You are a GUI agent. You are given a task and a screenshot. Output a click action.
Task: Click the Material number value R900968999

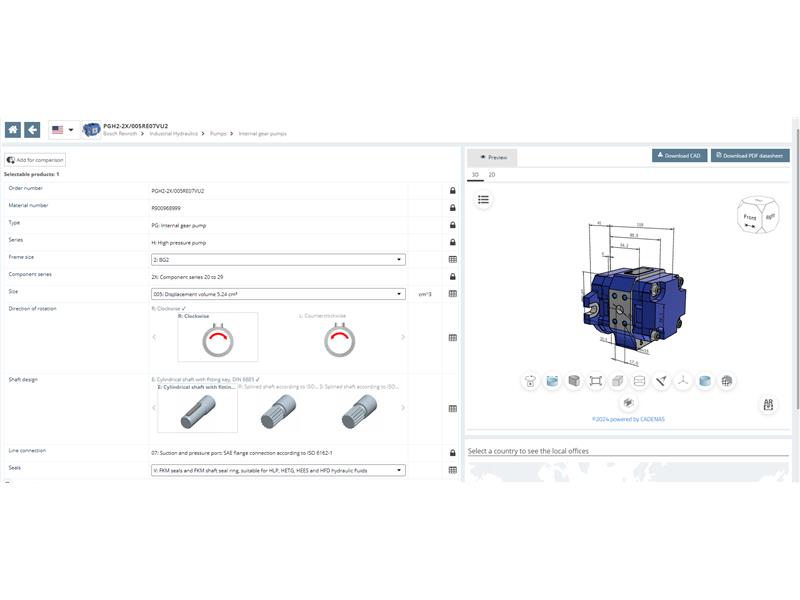166,208
